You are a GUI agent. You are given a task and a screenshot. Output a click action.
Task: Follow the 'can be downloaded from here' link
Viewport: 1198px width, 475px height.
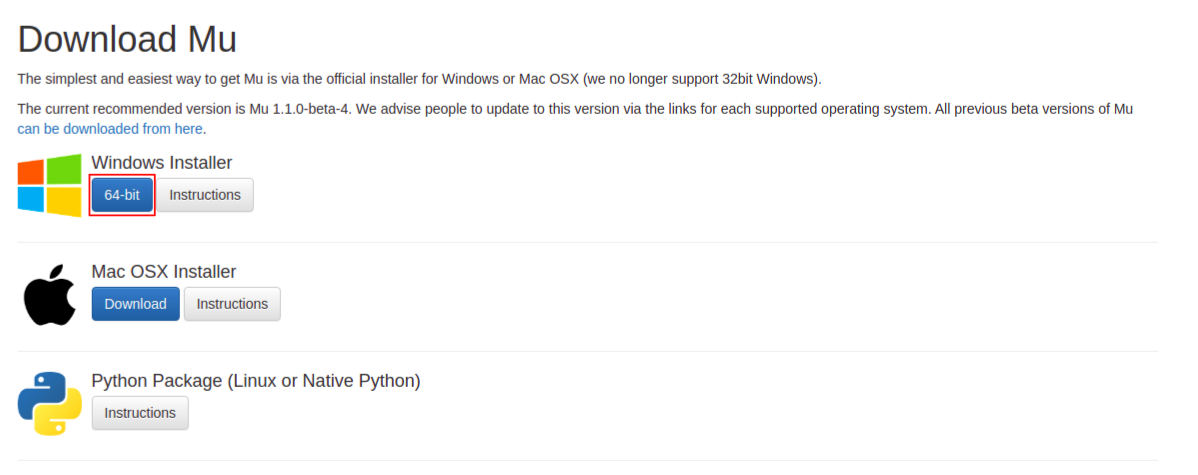click(110, 129)
